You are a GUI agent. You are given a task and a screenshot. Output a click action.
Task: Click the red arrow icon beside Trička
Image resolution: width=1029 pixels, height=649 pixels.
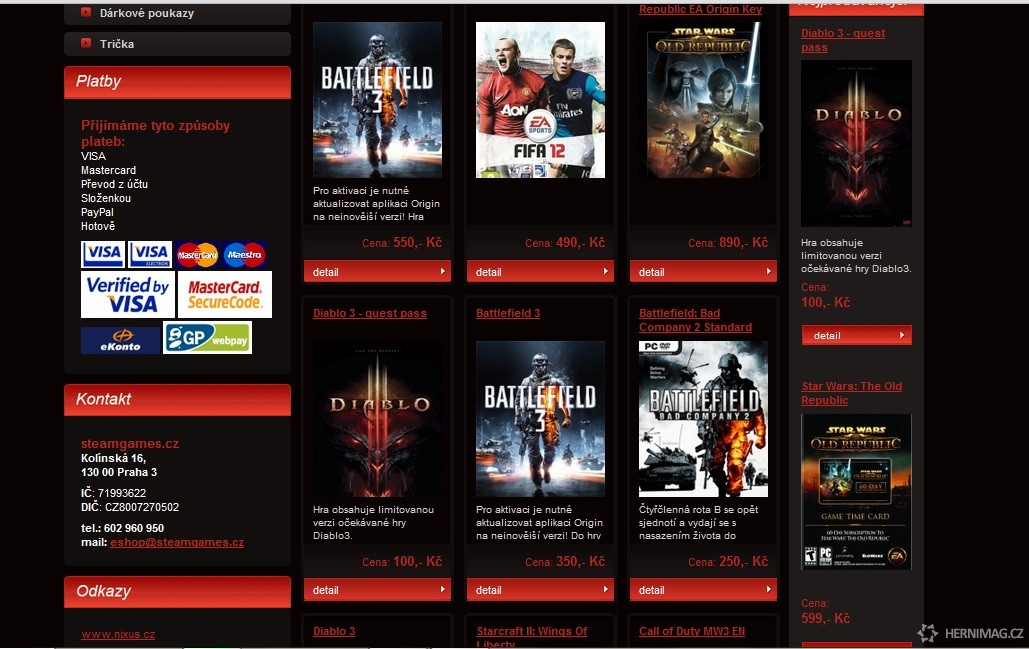(x=86, y=43)
